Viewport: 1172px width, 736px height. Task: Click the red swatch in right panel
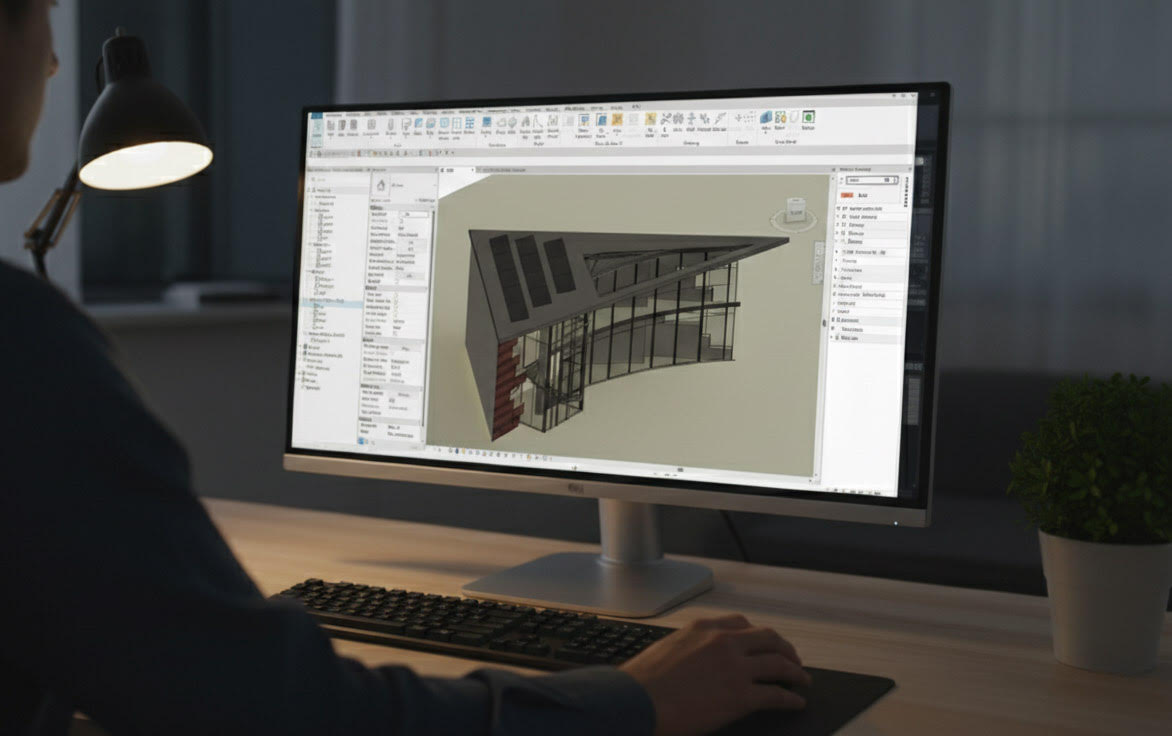[x=846, y=196]
